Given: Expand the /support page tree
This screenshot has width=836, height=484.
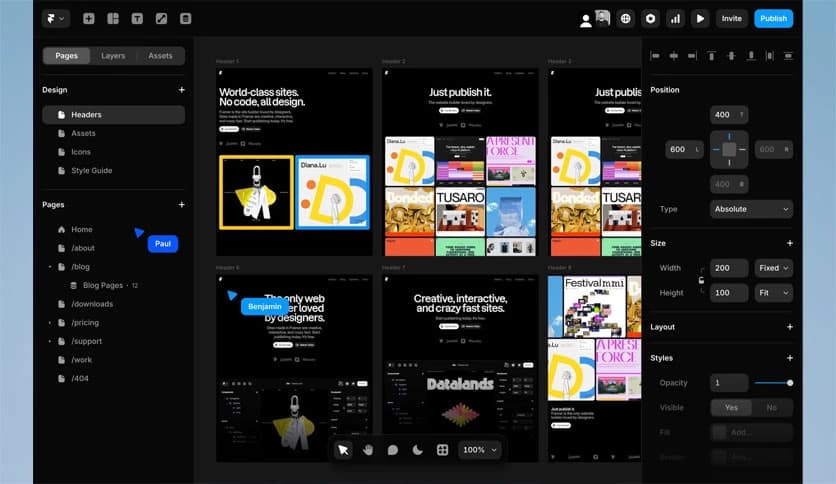Looking at the screenshot, I should point(50,341).
